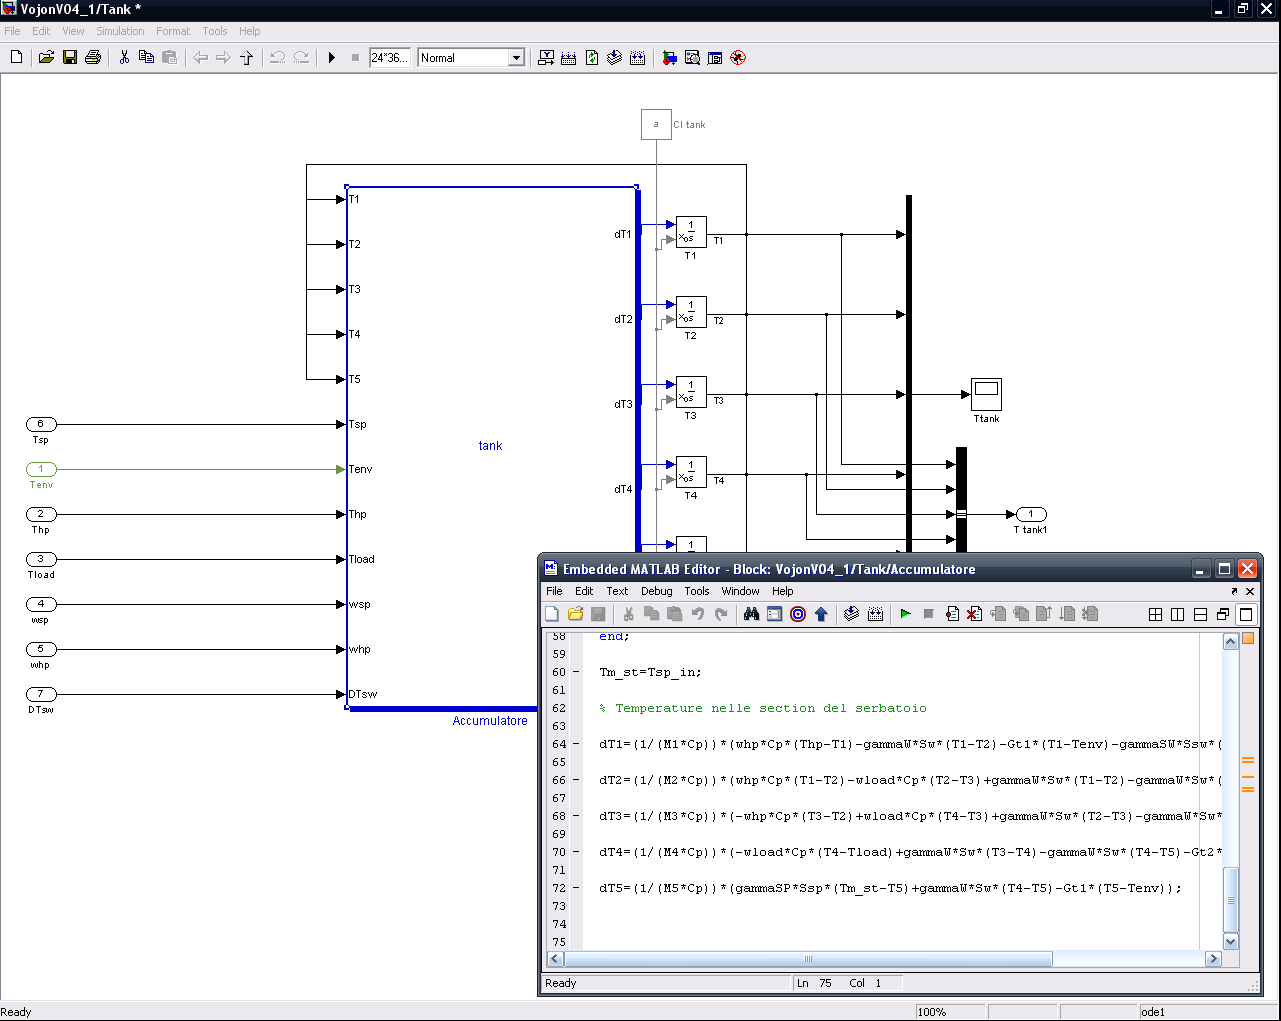
Task: Click the Debug icon in Simulink toolbar
Action: pyautogui.click(x=738, y=58)
